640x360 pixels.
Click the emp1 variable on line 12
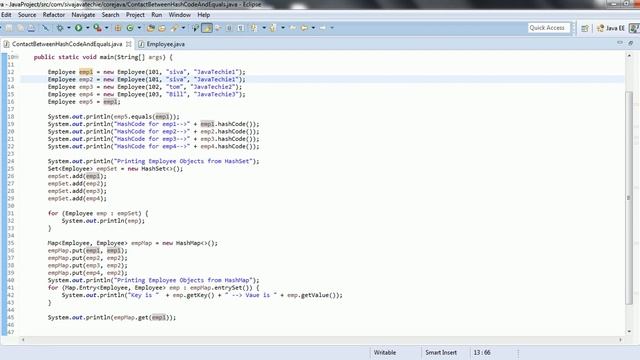(x=86, y=72)
